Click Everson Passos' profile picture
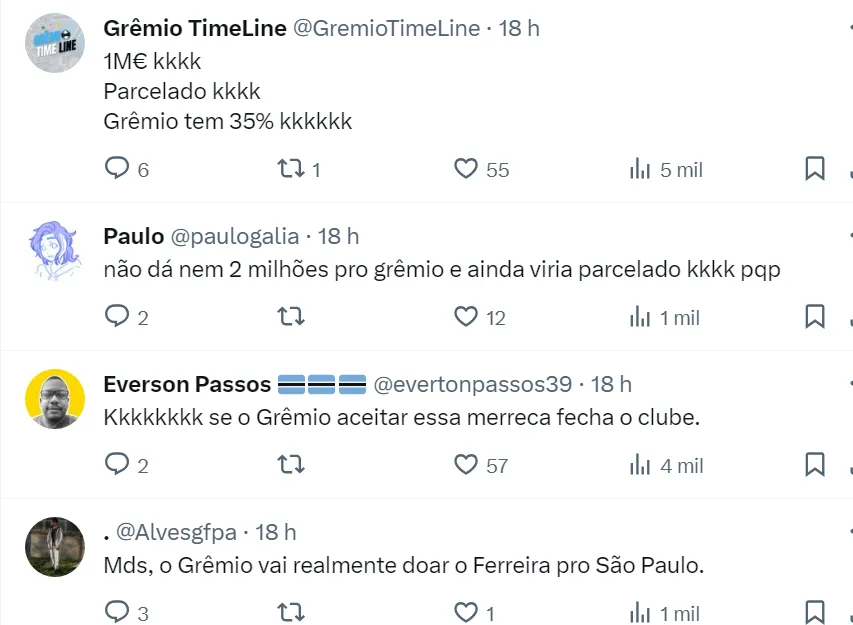 (54, 399)
